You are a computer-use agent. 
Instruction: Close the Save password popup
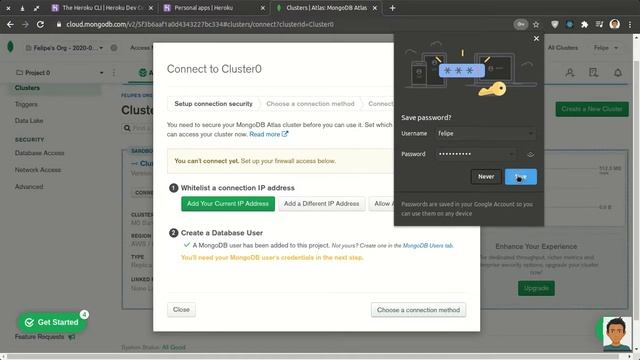(536, 38)
